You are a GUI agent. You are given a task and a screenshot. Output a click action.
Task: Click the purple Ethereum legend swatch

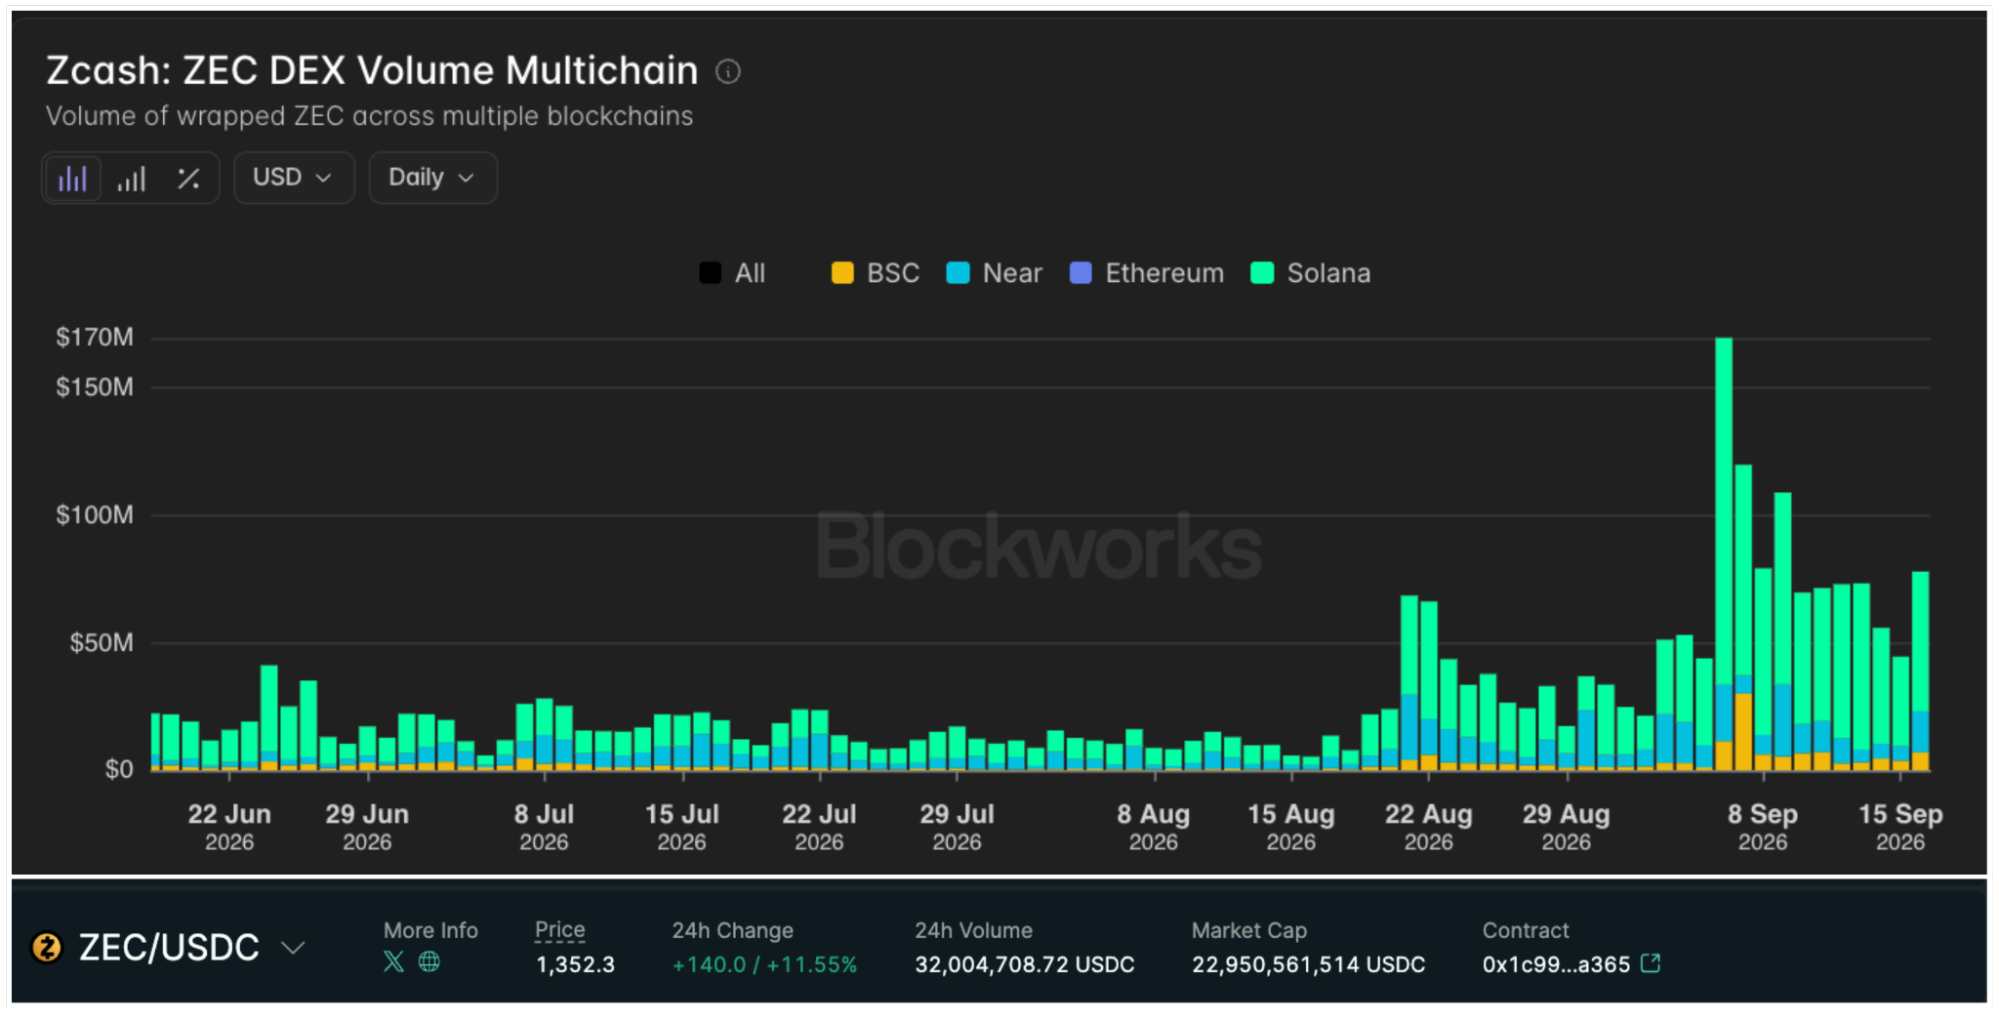(1081, 273)
